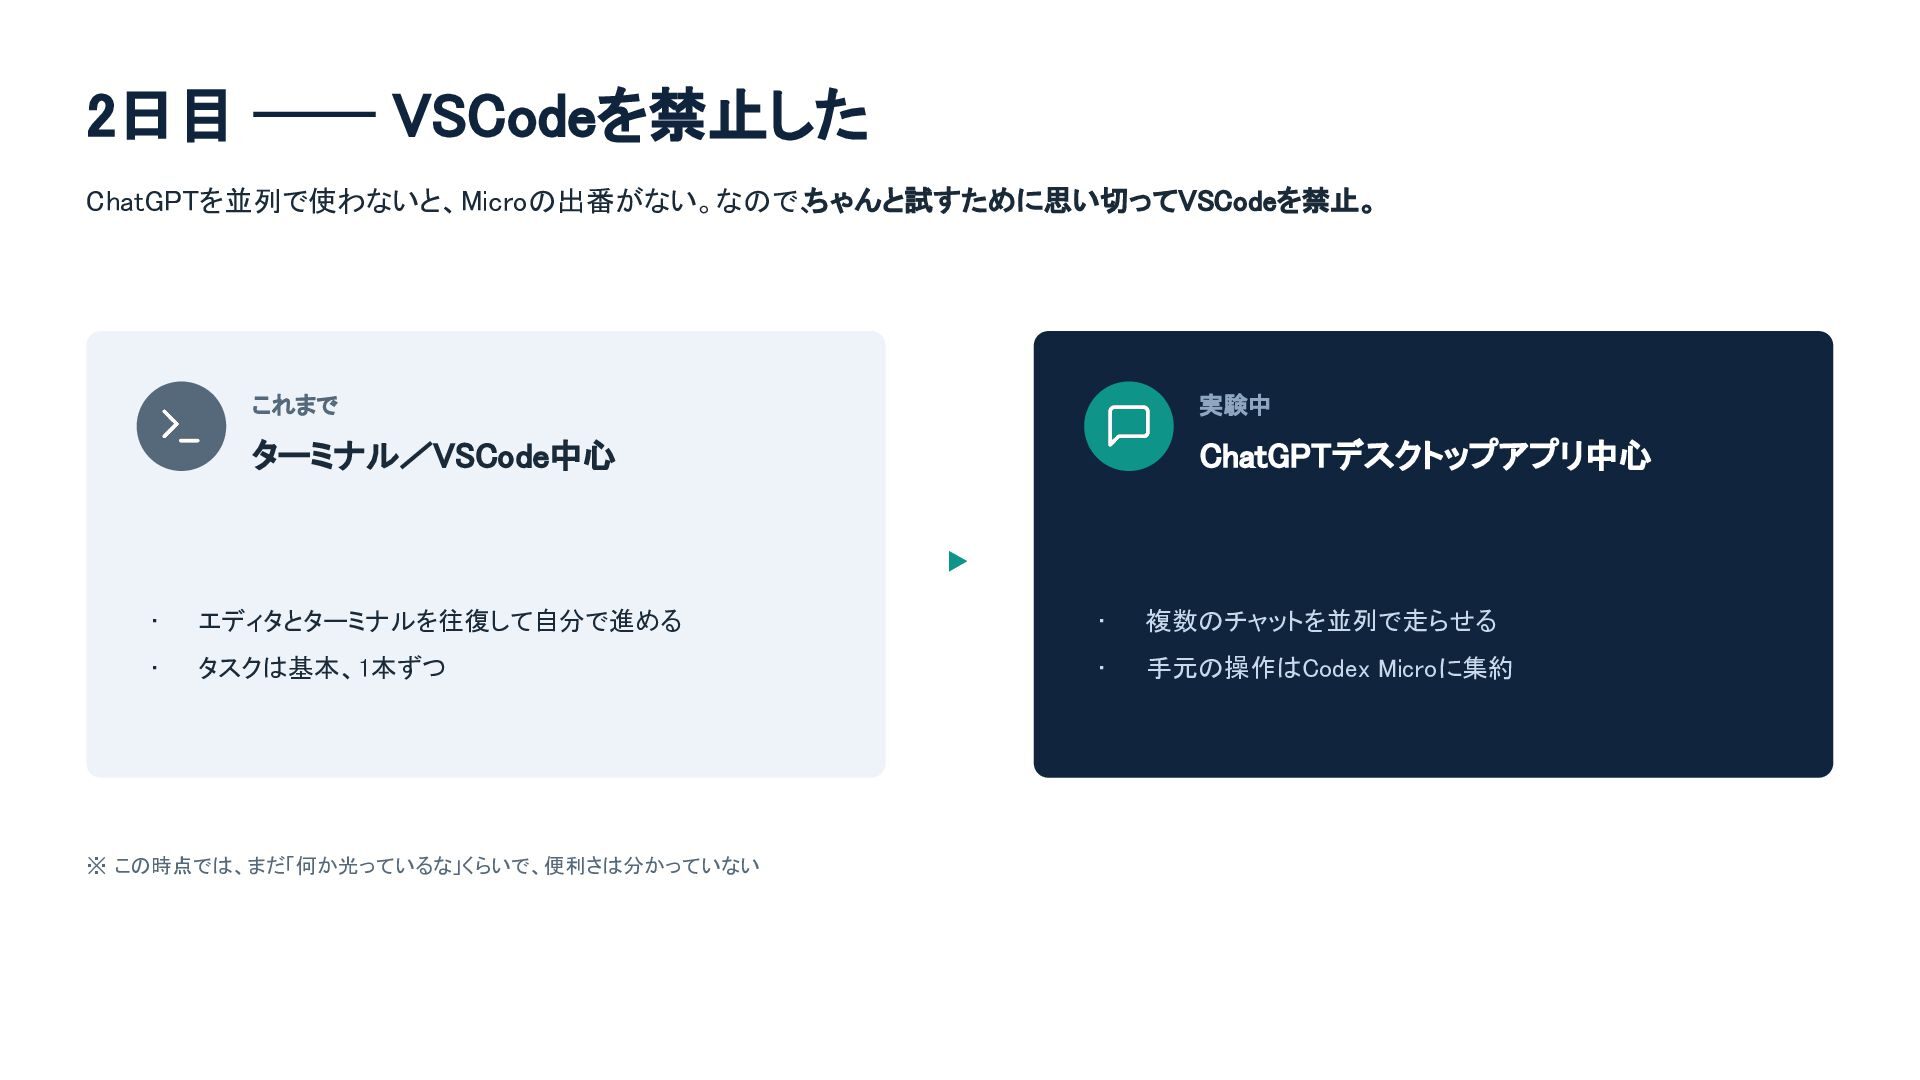The width and height of the screenshot is (1920, 1080).
Task: Click the 'これまで' label
Action: (x=294, y=405)
